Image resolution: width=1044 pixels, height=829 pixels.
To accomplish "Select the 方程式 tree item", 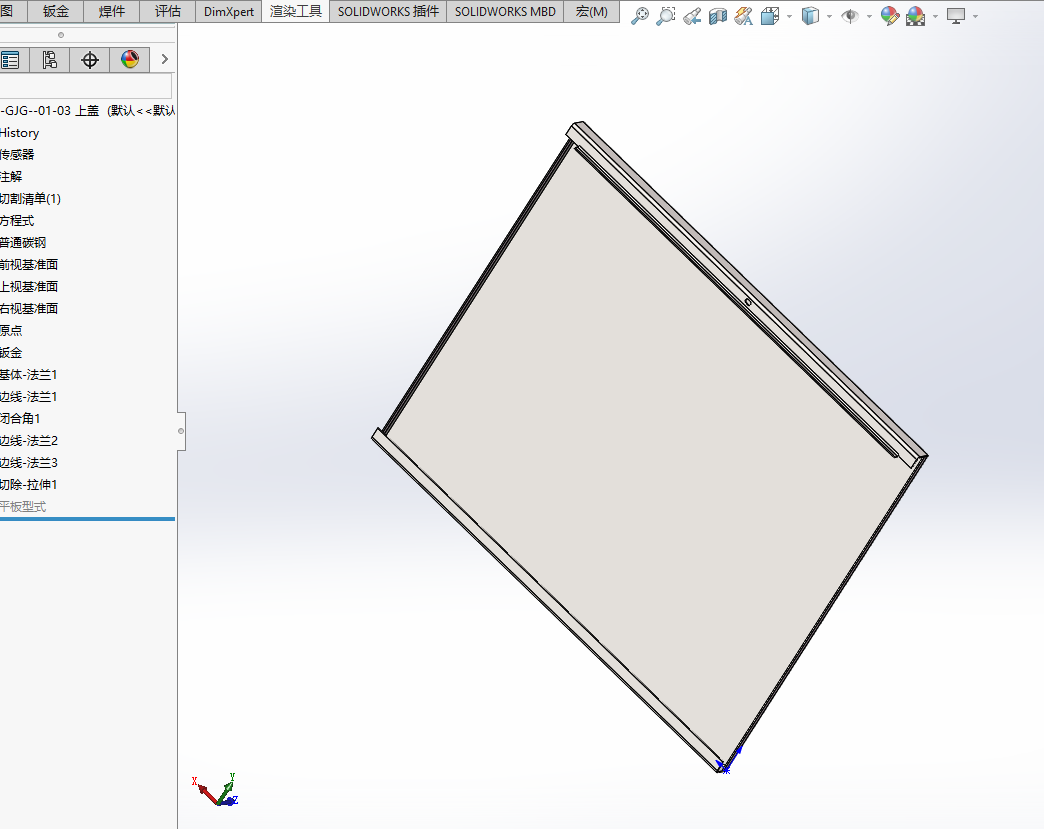I will [x=17, y=220].
